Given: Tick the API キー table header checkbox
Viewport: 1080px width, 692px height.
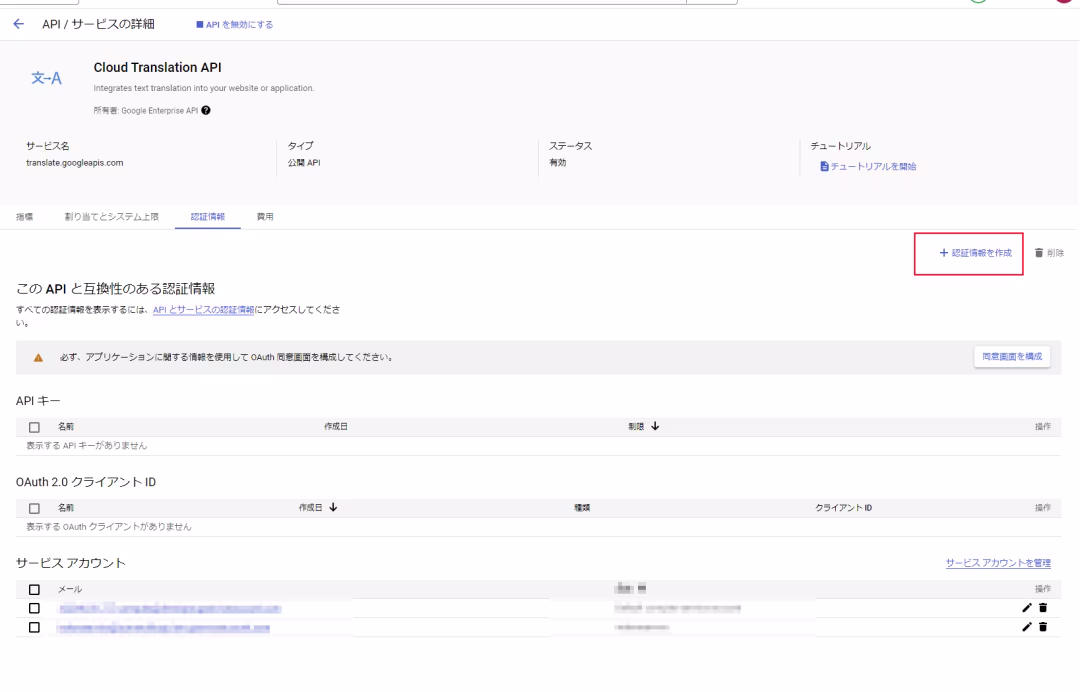Looking at the screenshot, I should click(x=34, y=428).
